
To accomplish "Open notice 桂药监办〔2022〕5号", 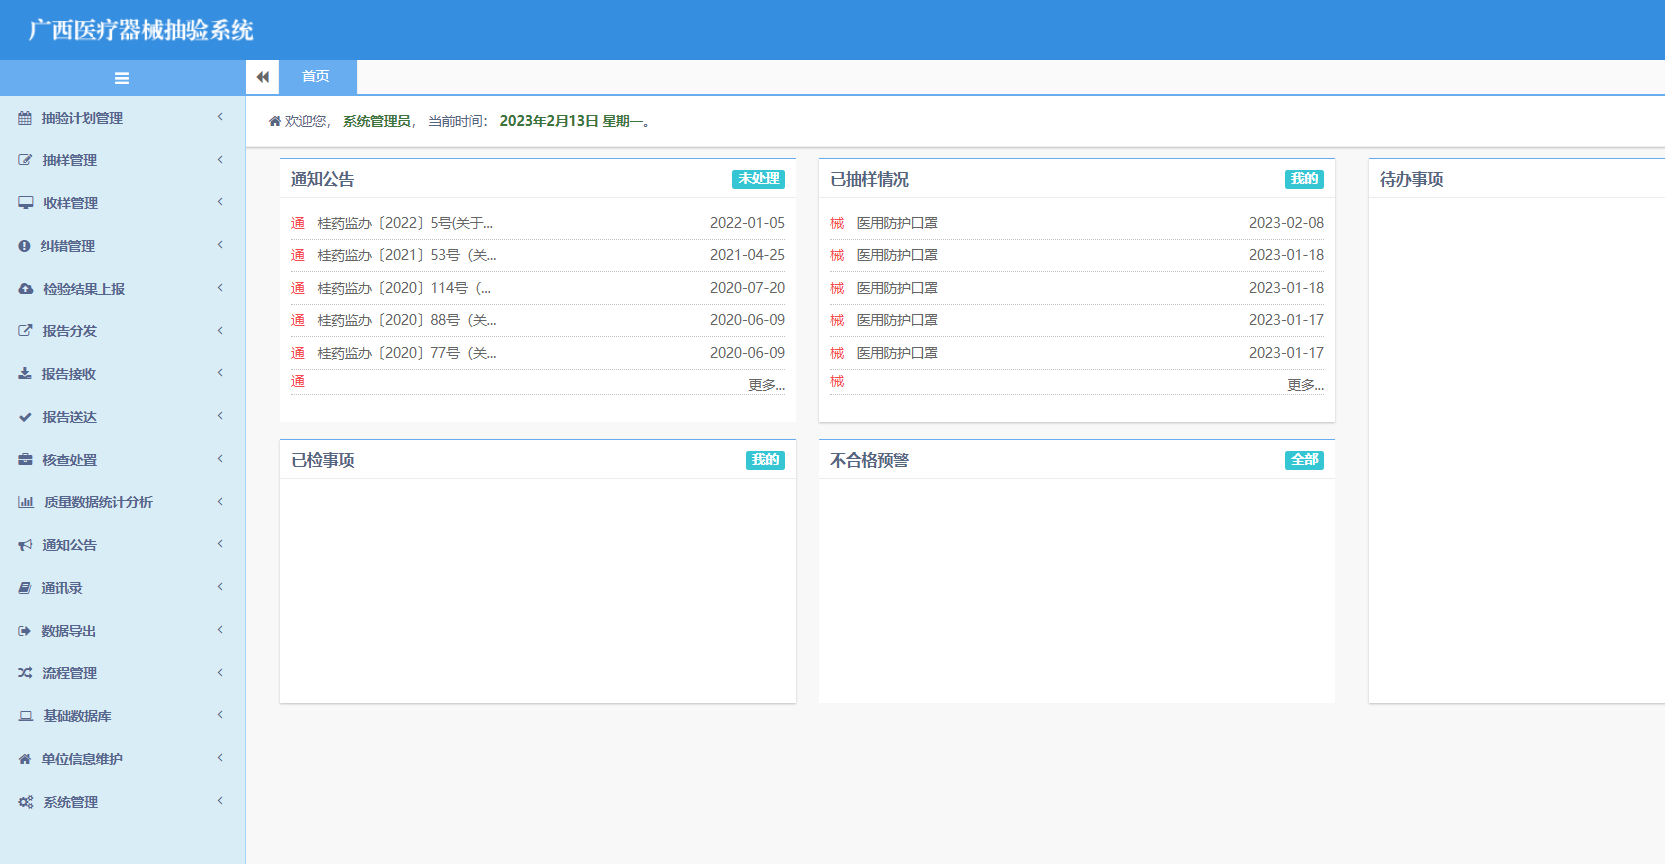I will [x=405, y=223].
